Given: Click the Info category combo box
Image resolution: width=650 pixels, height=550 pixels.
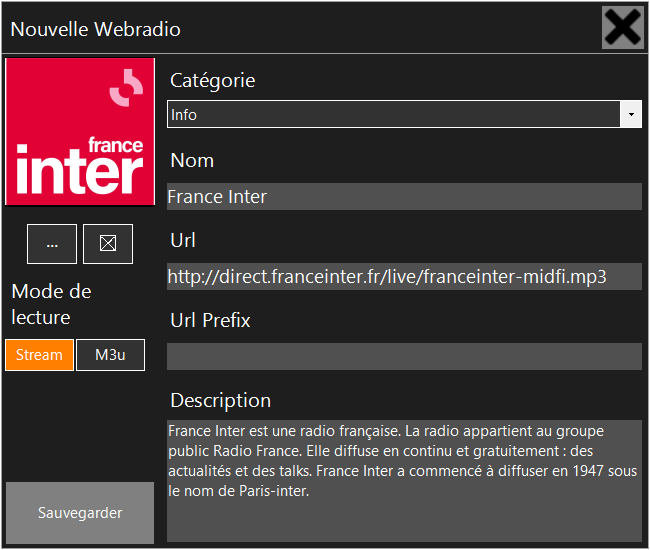Looking at the screenshot, I should pos(404,114).
